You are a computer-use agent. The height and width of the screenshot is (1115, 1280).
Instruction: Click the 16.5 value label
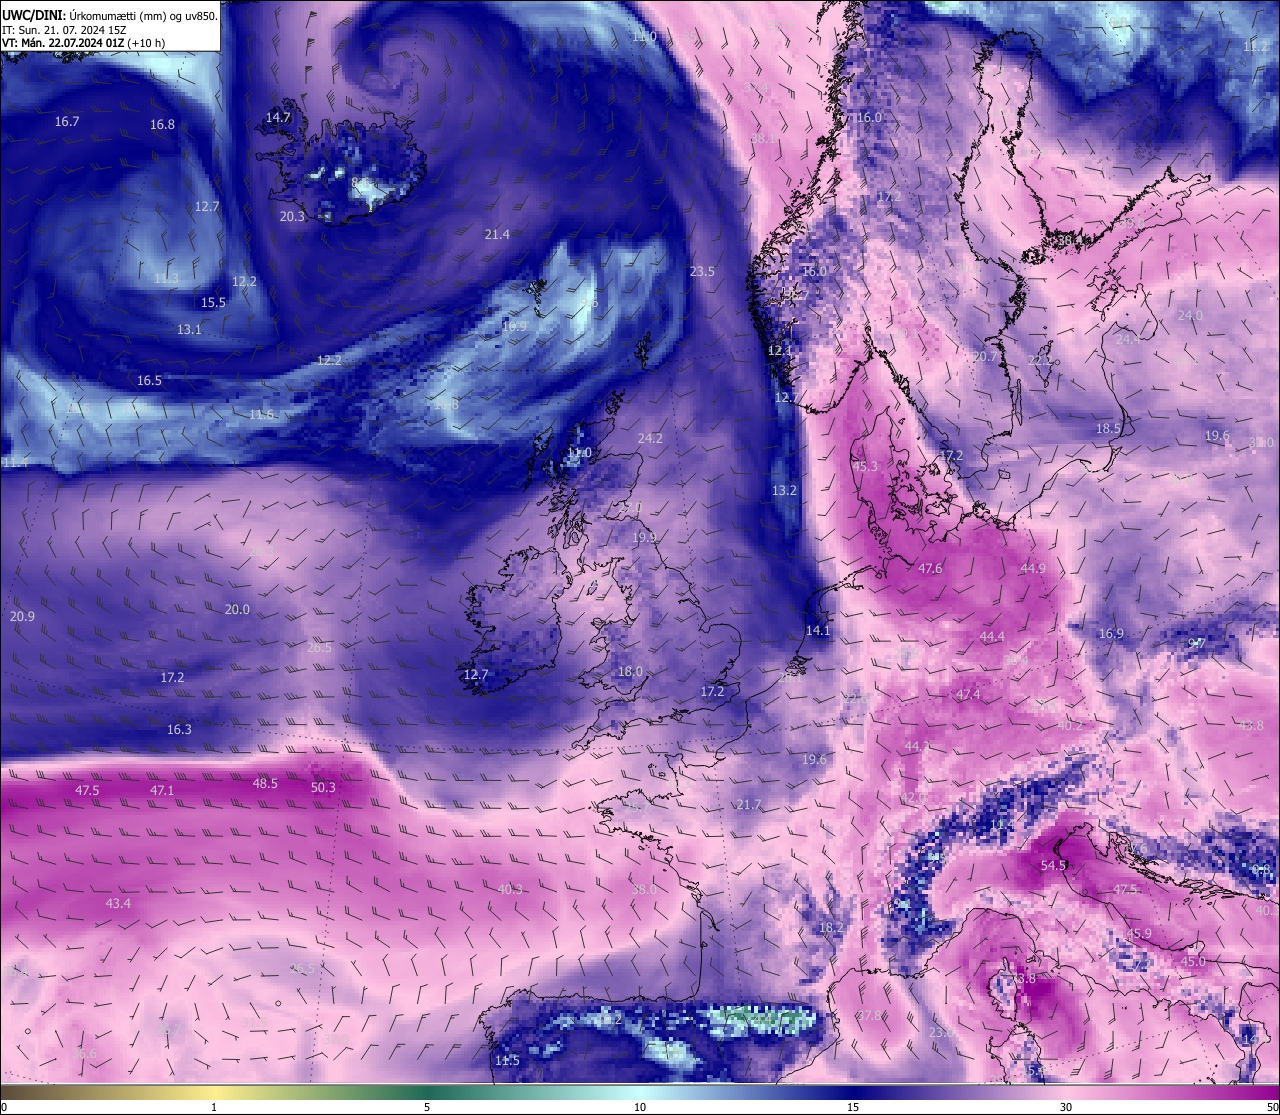coord(149,381)
